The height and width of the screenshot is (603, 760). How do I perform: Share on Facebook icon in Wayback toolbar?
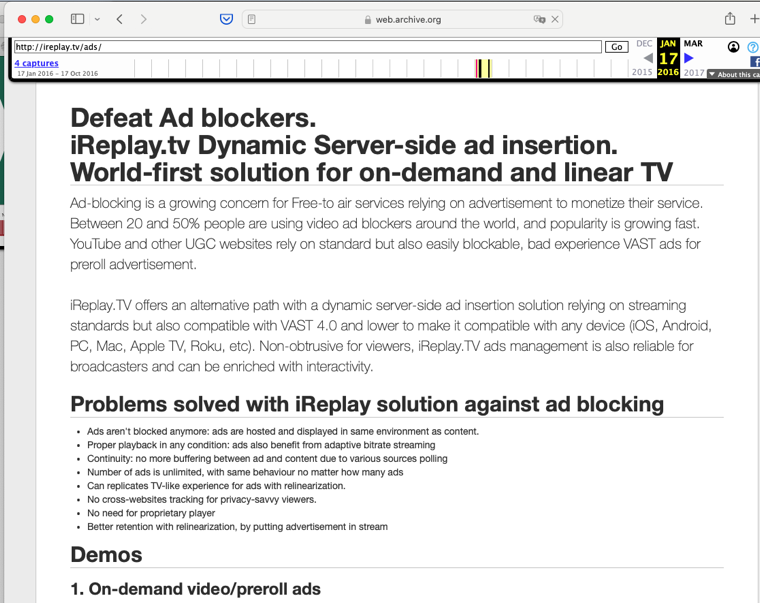(755, 62)
